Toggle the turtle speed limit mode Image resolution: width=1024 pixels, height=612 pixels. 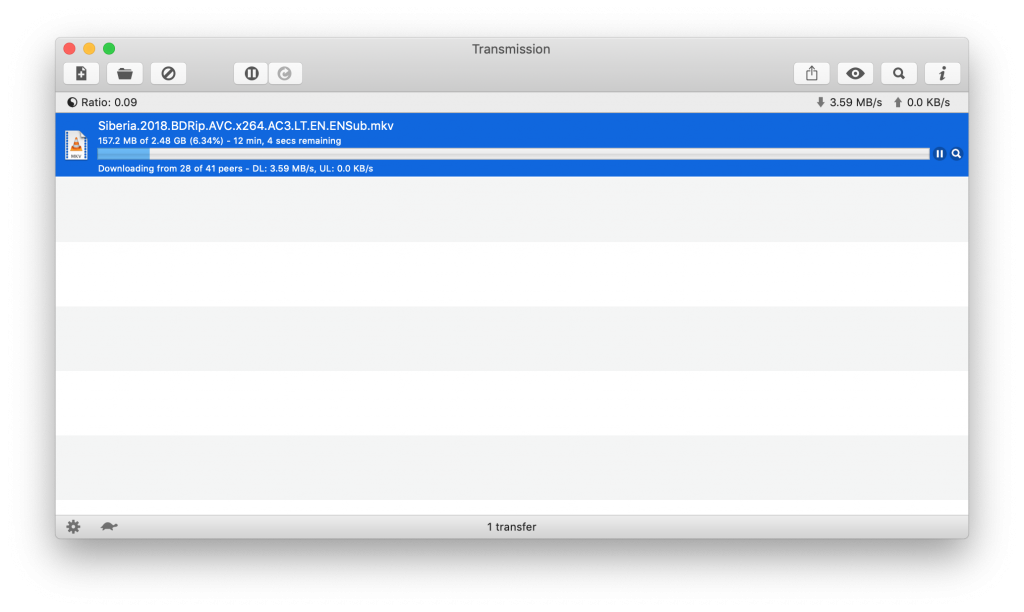[109, 527]
